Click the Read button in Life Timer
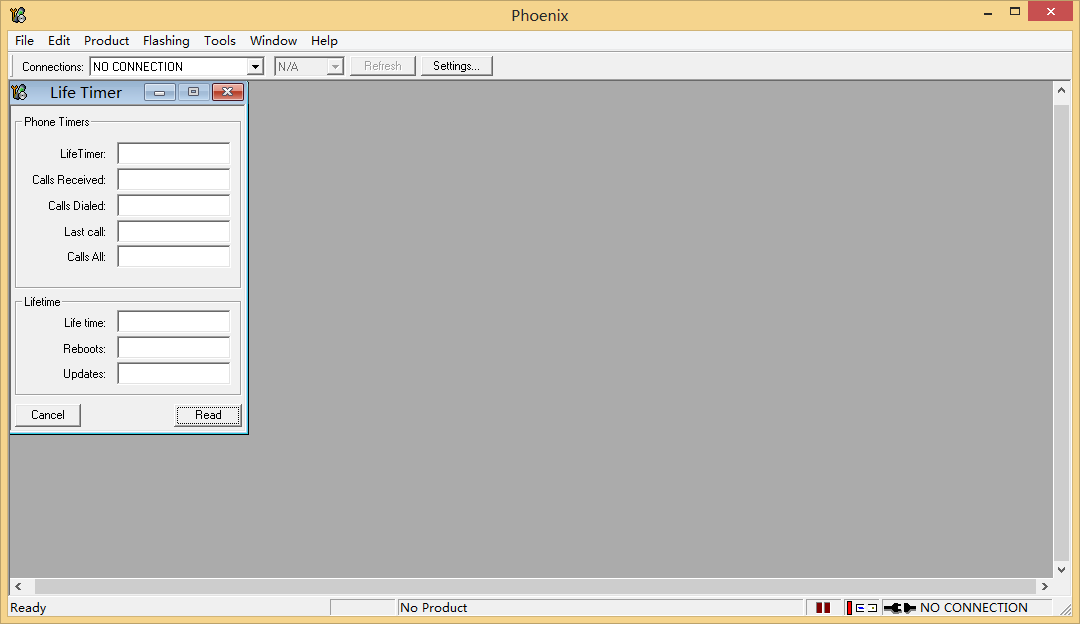1080x624 pixels. click(x=208, y=415)
